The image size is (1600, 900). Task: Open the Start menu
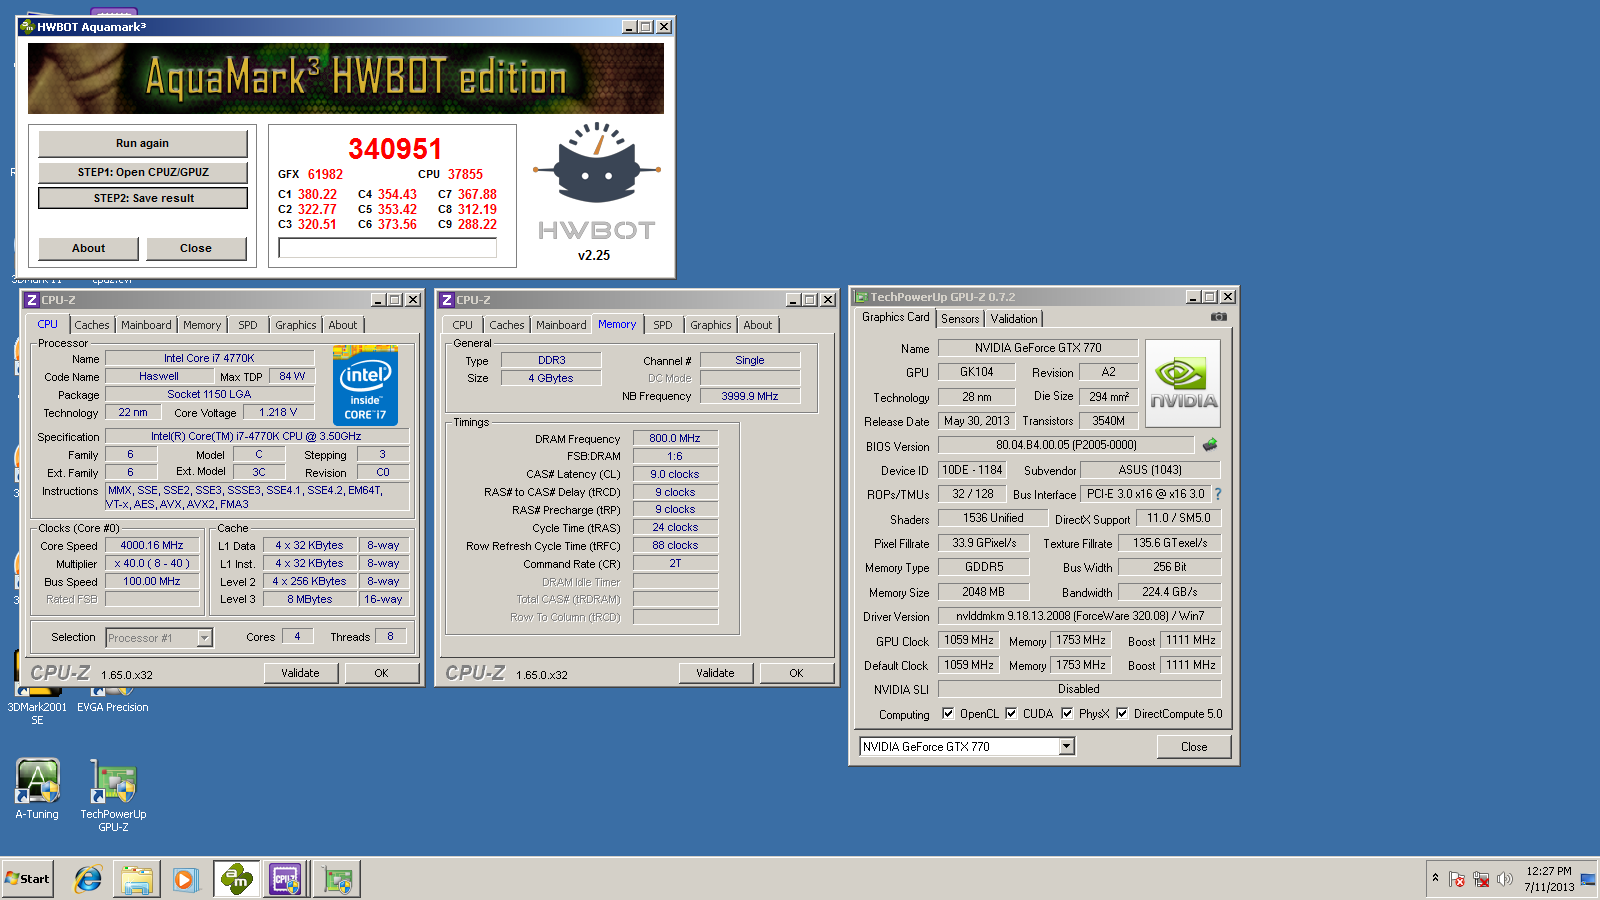[x=27, y=879]
